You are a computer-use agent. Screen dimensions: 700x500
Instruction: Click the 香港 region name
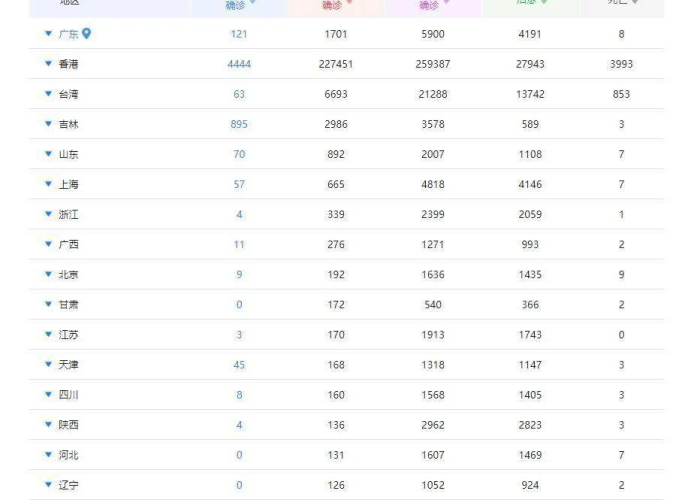pos(68,64)
